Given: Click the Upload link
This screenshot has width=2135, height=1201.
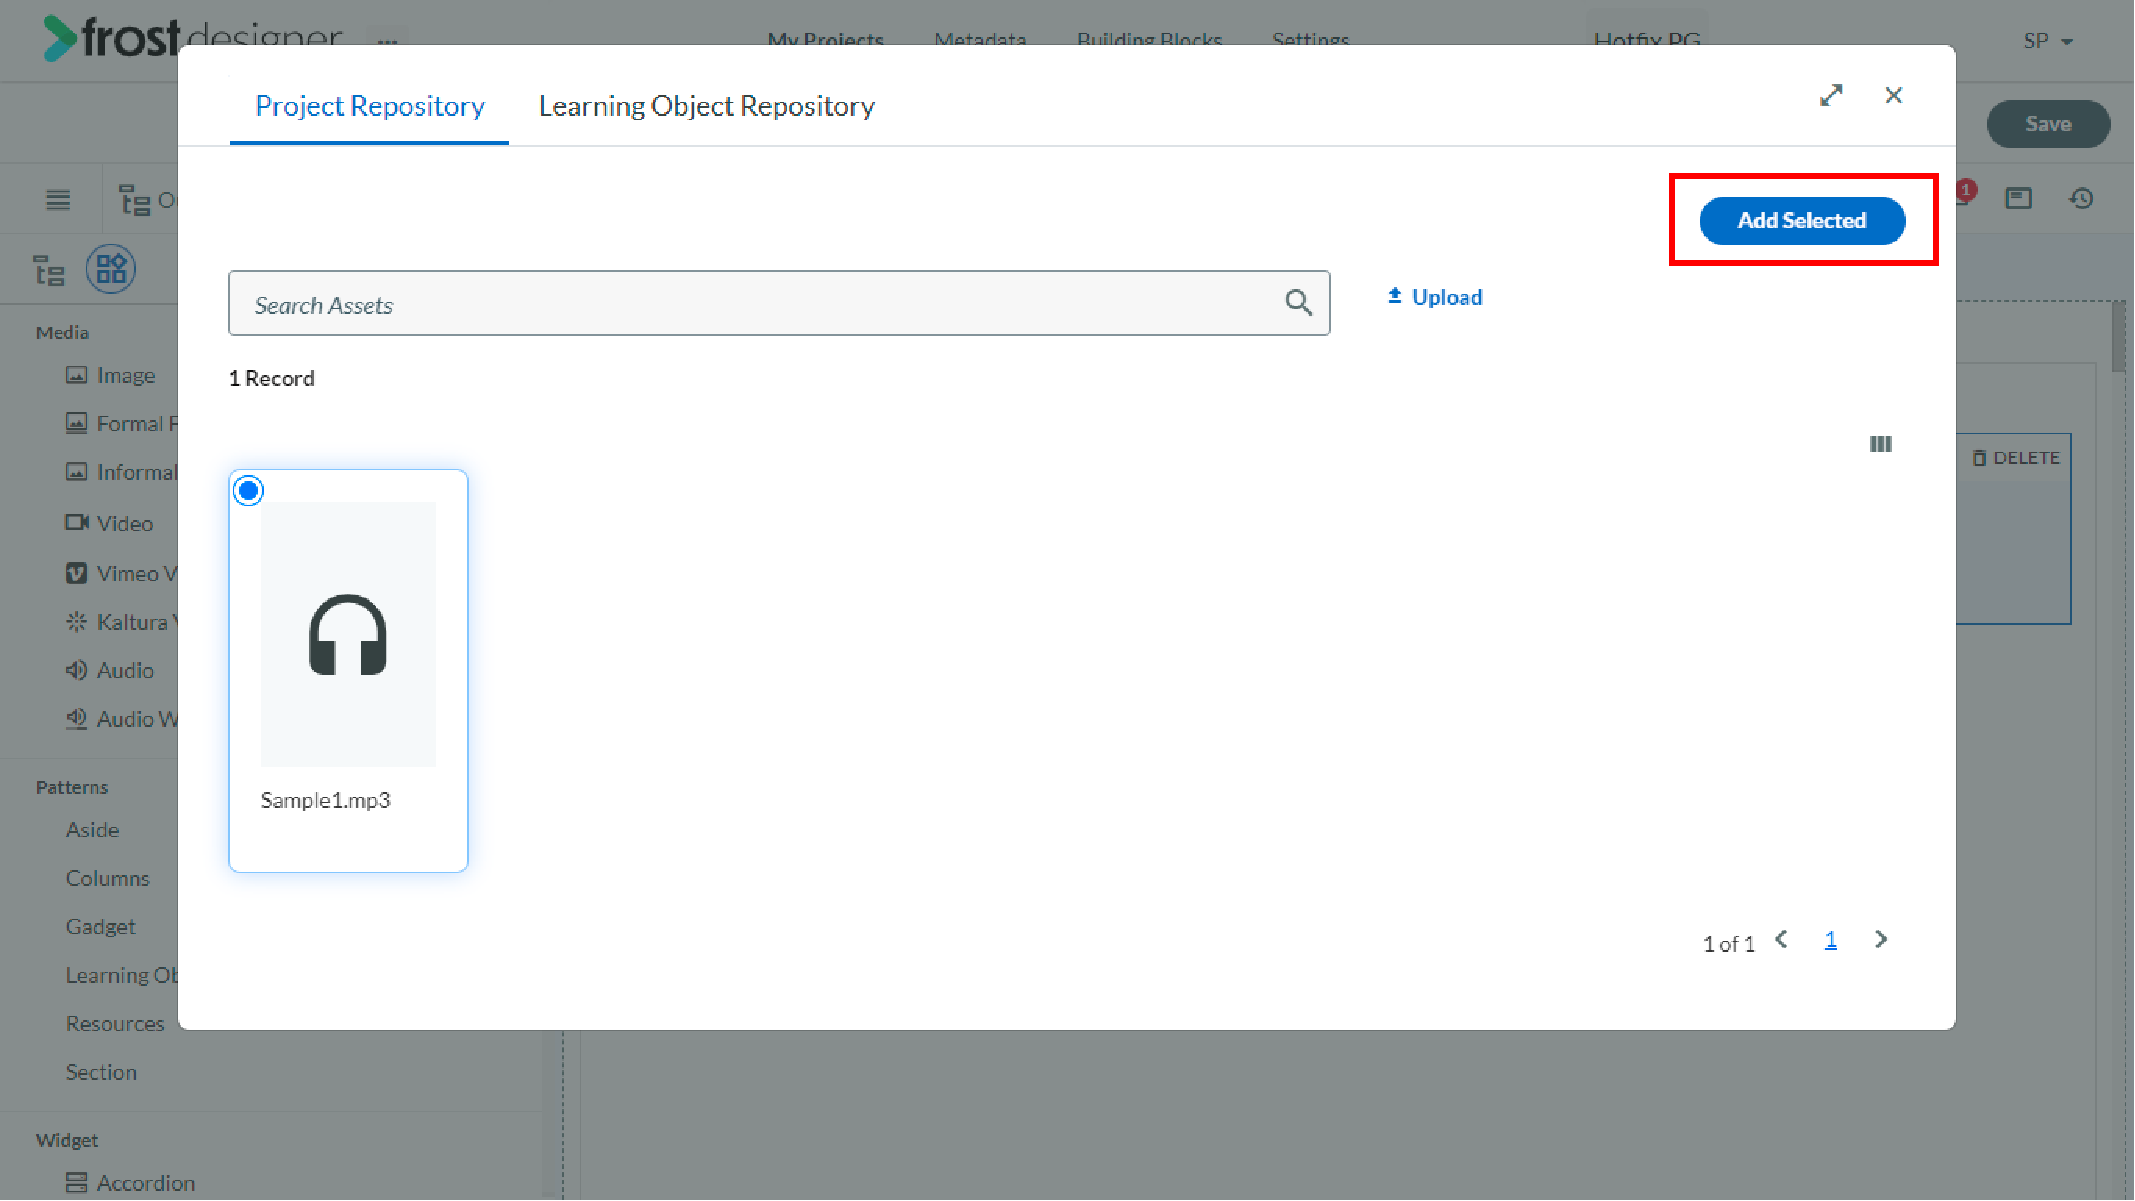Looking at the screenshot, I should (1435, 297).
